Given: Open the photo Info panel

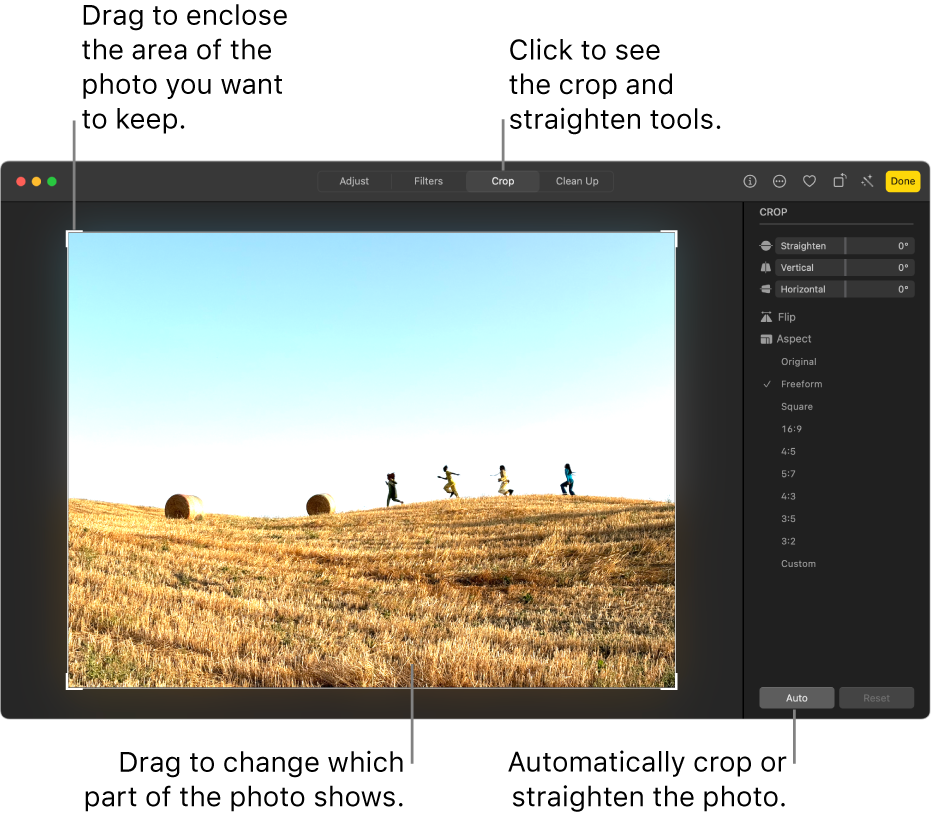Looking at the screenshot, I should click(x=749, y=181).
